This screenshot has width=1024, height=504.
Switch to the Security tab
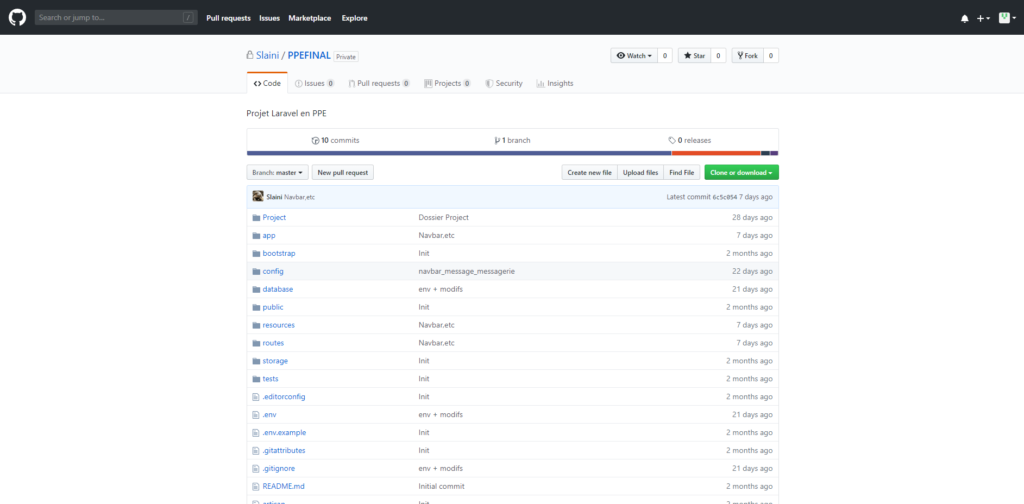(504, 84)
